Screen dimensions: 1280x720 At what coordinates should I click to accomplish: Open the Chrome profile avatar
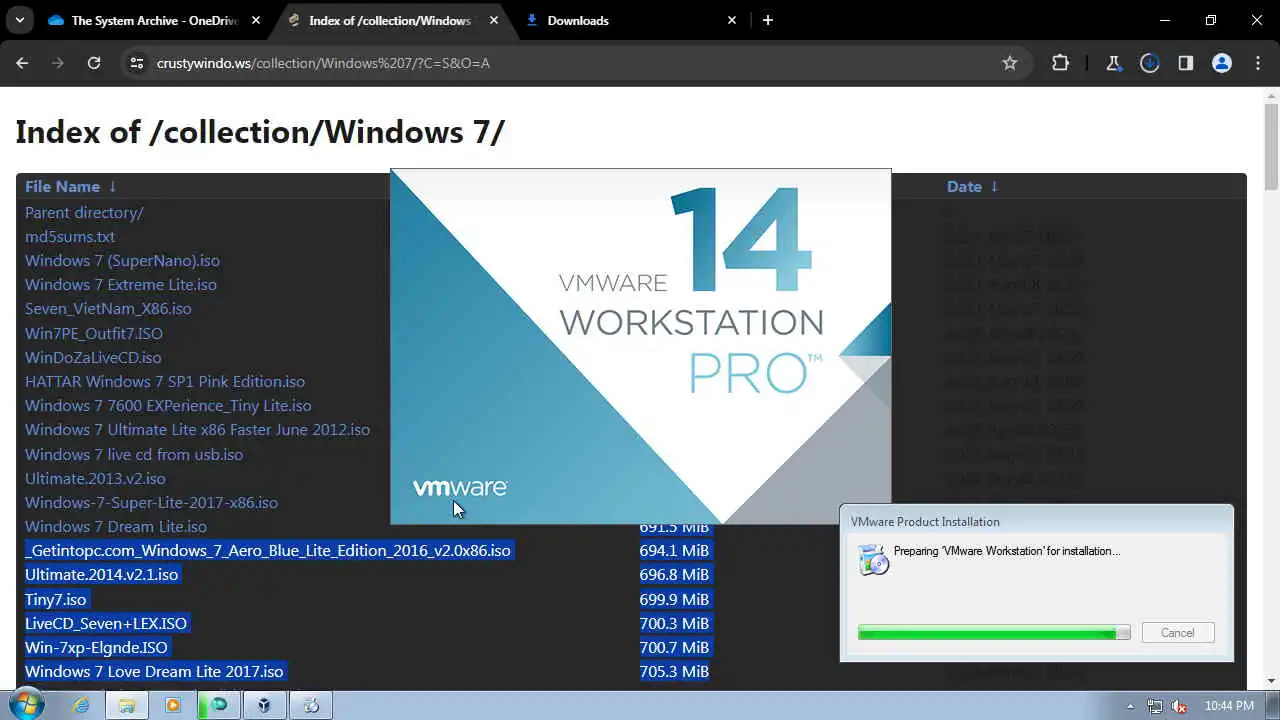[x=1222, y=63]
